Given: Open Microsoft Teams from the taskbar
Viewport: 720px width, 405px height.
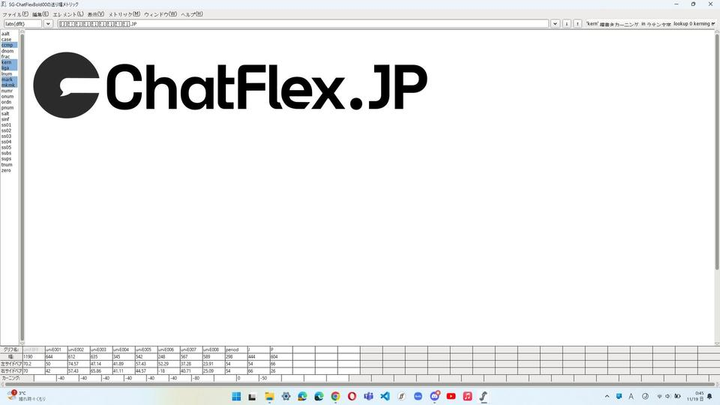Looking at the screenshot, I should [368, 396].
